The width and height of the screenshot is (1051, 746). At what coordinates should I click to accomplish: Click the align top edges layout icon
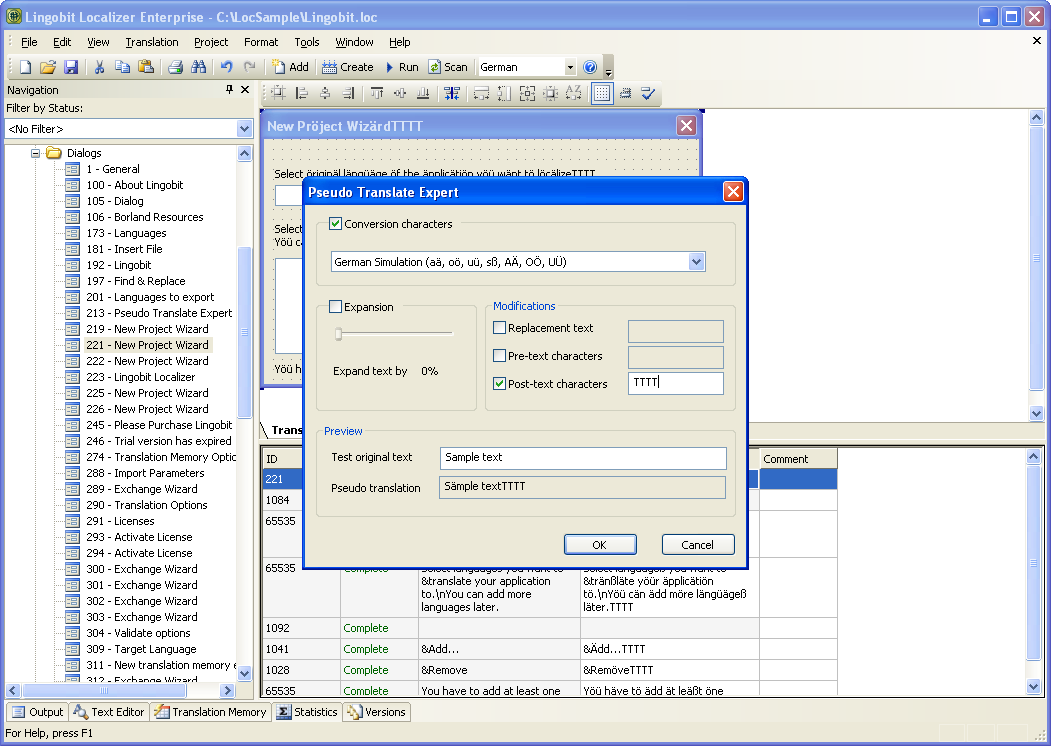[x=377, y=93]
